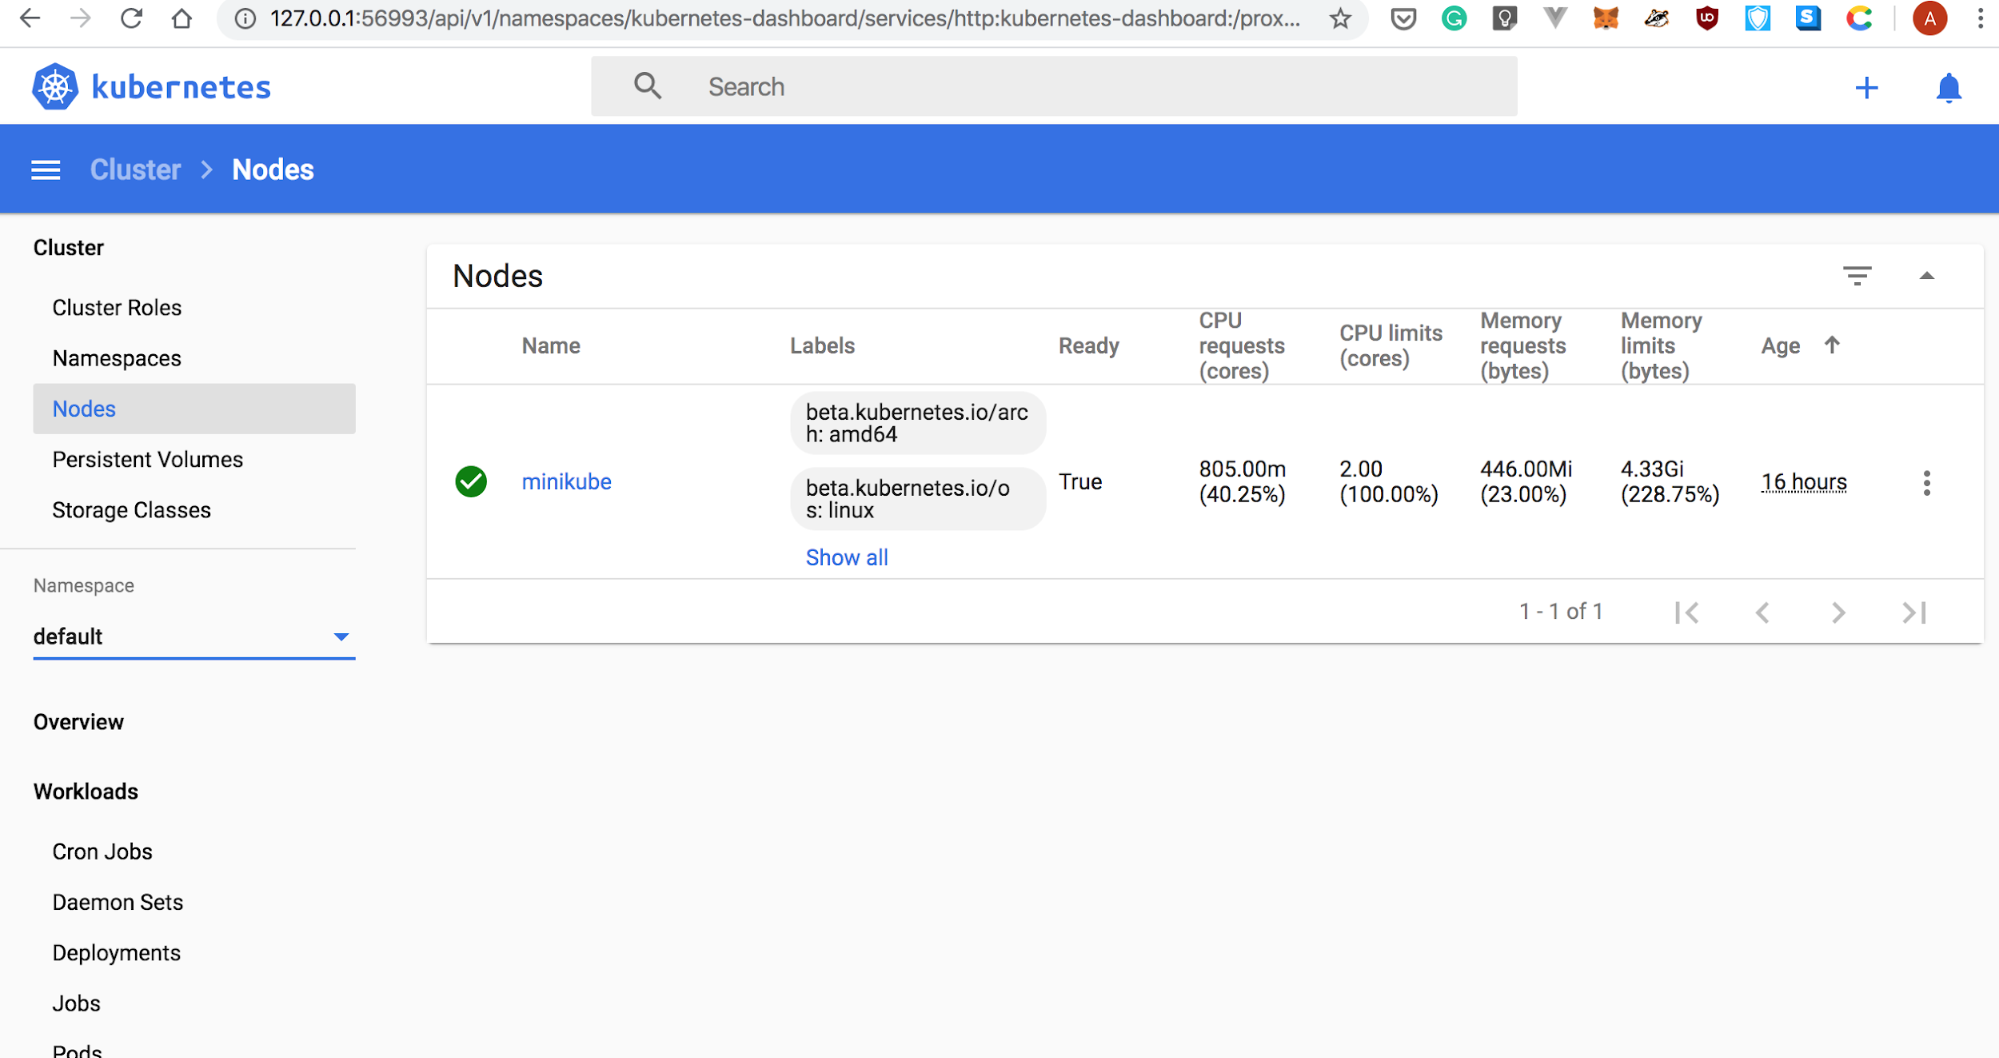This screenshot has height=1058, width=1999.
Task: Click the browser forward arrow
Action: pyautogui.click(x=81, y=18)
